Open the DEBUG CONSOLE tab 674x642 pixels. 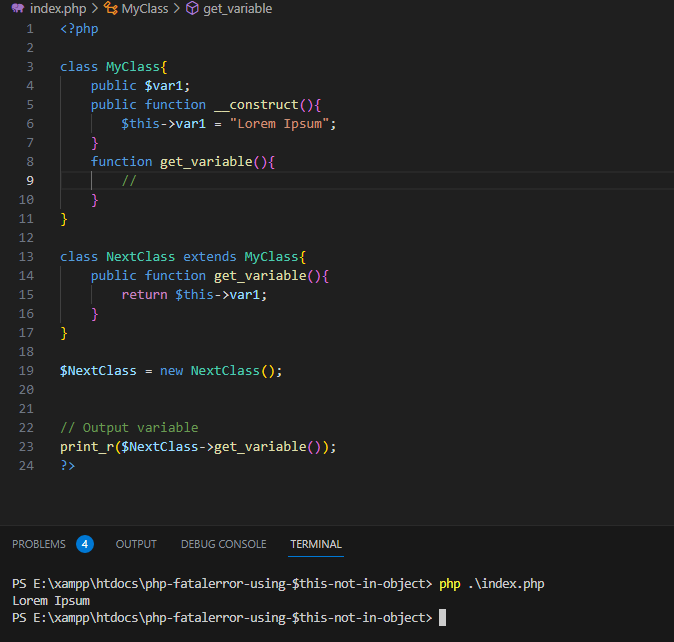[x=224, y=544]
